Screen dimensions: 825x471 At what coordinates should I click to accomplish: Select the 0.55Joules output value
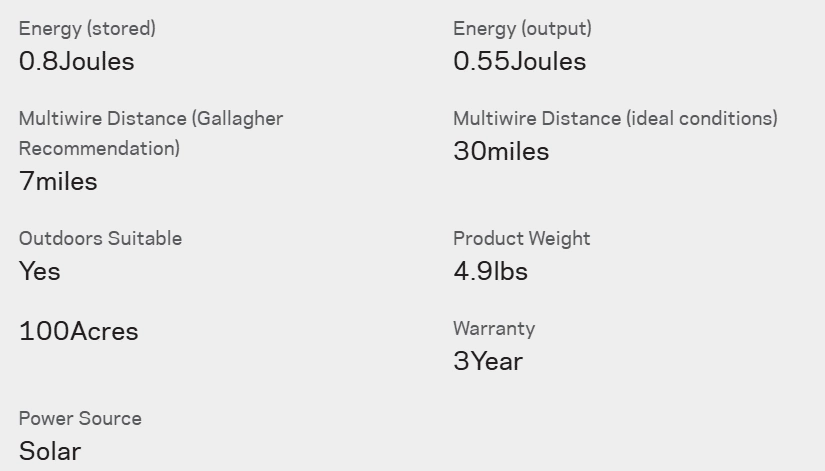(x=520, y=62)
